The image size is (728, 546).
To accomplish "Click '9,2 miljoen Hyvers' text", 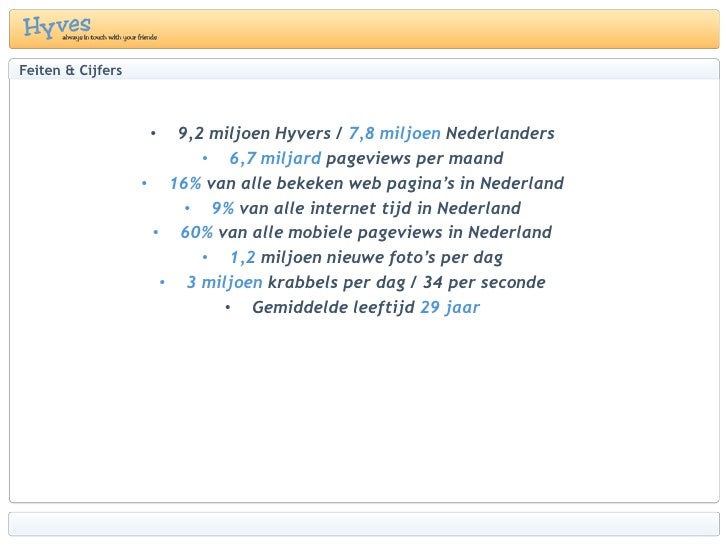I will (x=254, y=133).
